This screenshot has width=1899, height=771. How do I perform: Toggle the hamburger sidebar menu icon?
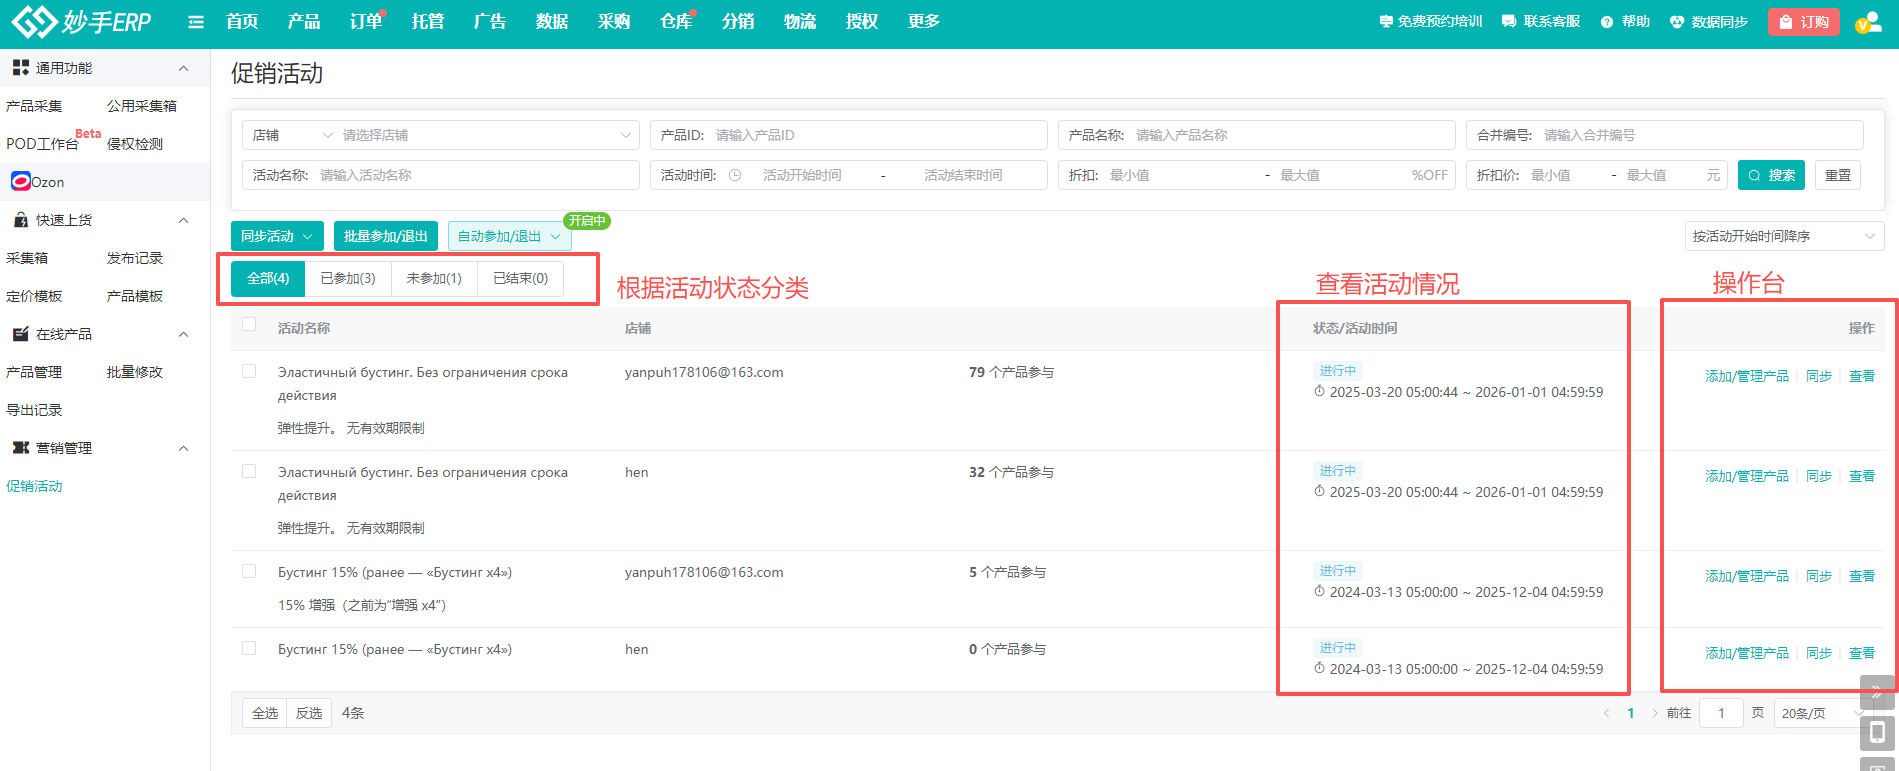[x=196, y=22]
